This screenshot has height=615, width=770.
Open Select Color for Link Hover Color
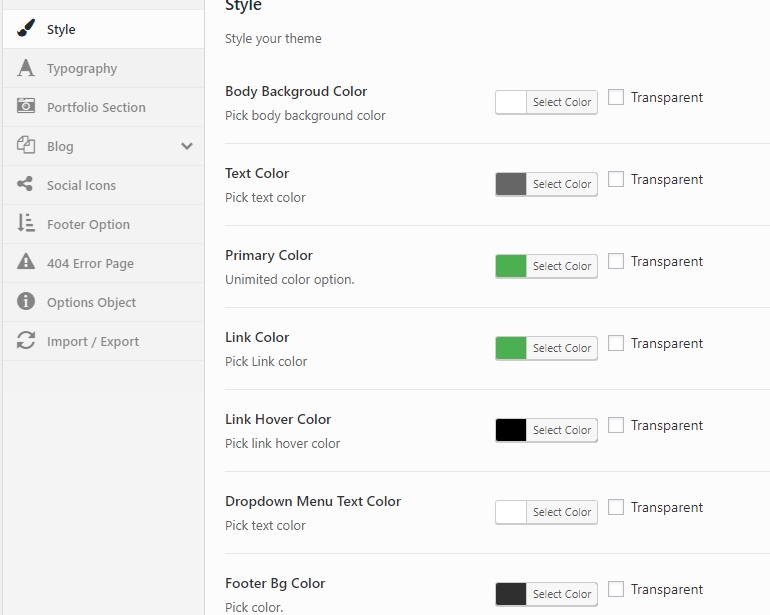coord(562,430)
